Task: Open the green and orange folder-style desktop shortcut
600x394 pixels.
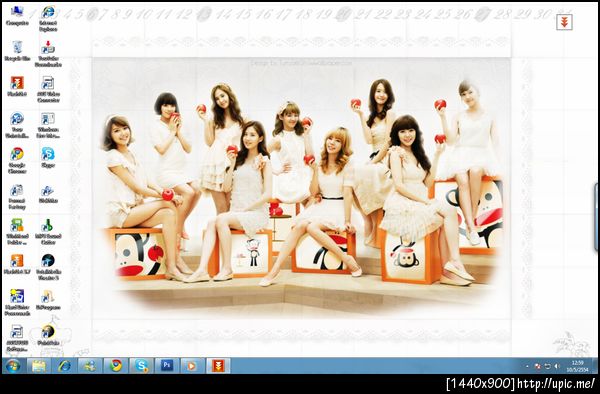Action: pyautogui.click(x=17, y=231)
